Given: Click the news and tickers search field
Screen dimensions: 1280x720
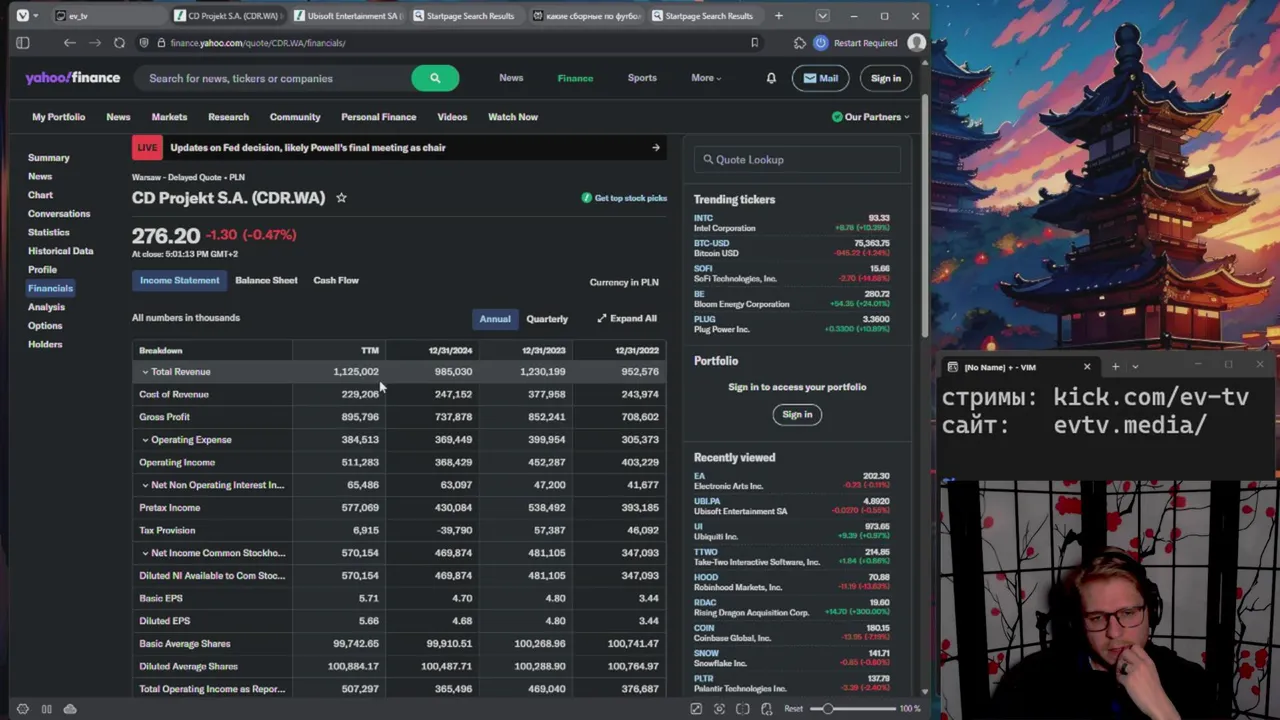Looking at the screenshot, I should pyautogui.click(x=275, y=79).
